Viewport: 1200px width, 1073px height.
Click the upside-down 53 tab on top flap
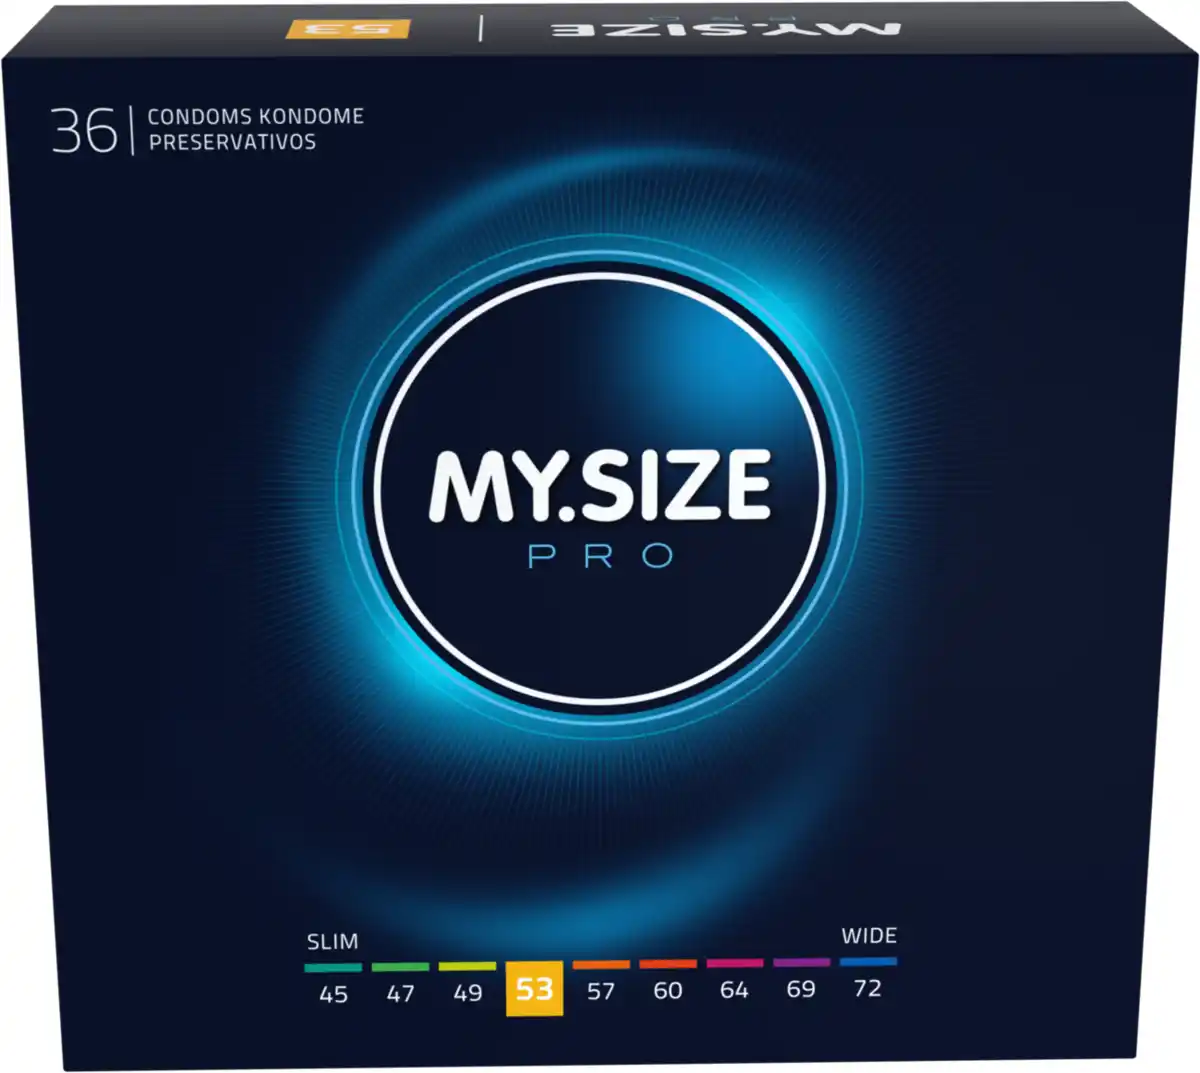(347, 27)
